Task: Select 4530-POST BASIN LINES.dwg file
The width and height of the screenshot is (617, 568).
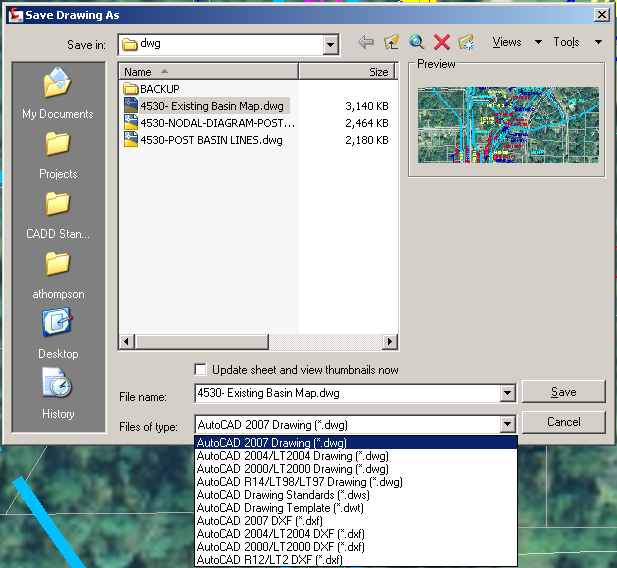Action: point(203,140)
